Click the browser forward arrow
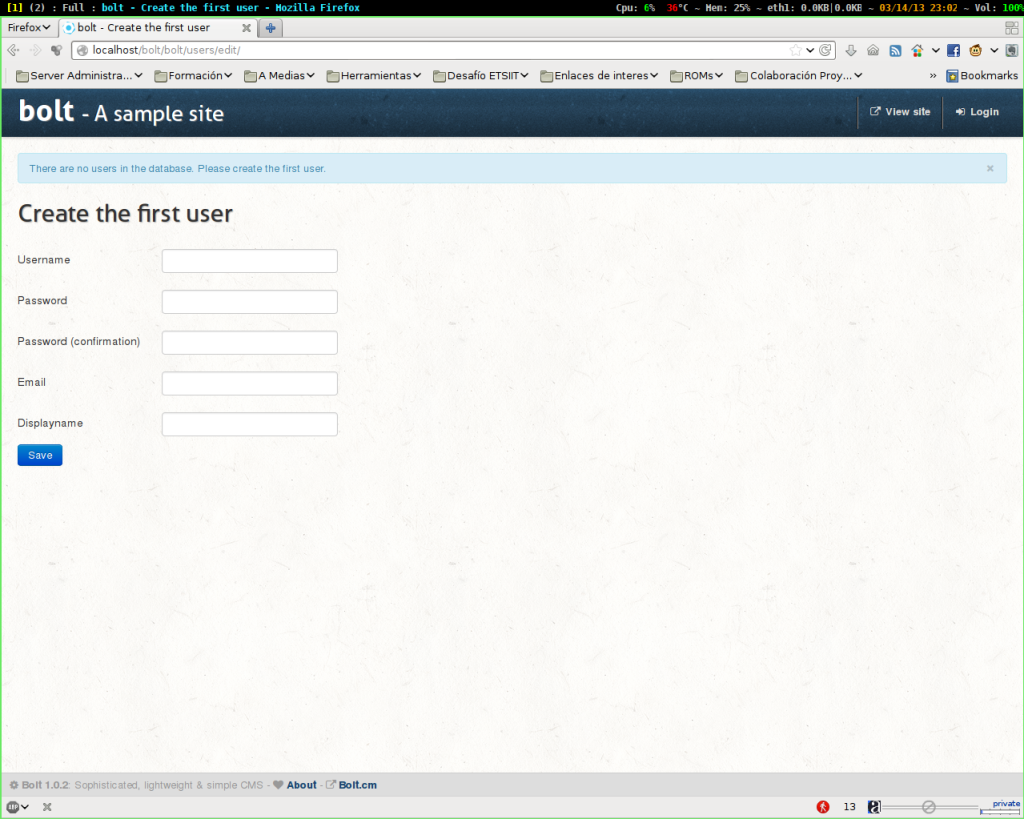 tap(35, 50)
